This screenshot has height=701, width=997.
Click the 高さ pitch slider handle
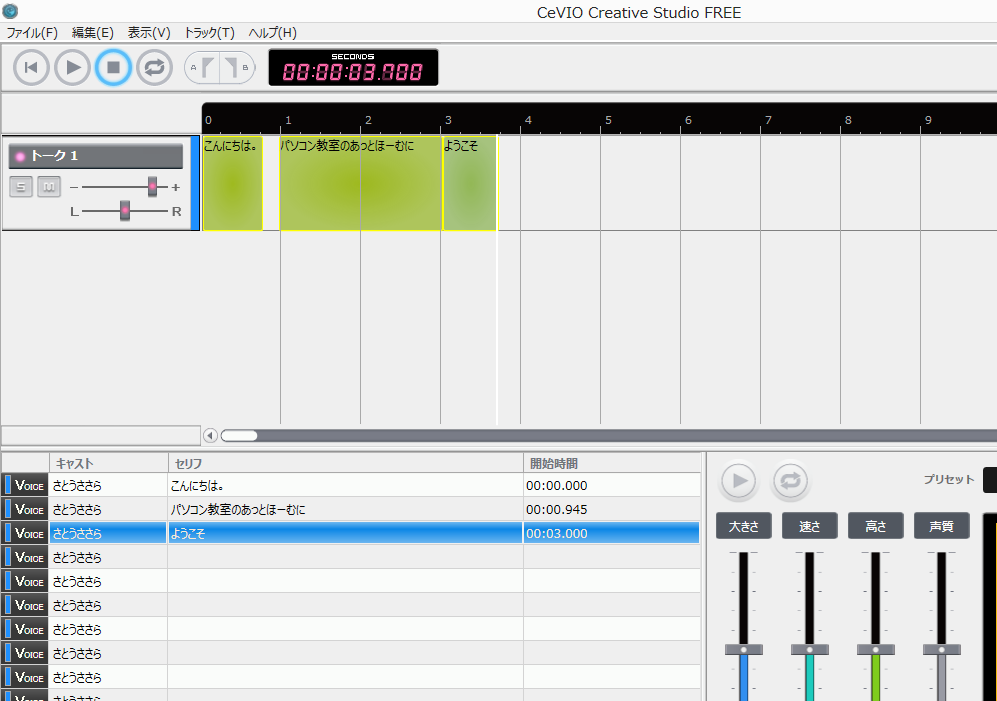pyautogui.click(x=876, y=649)
